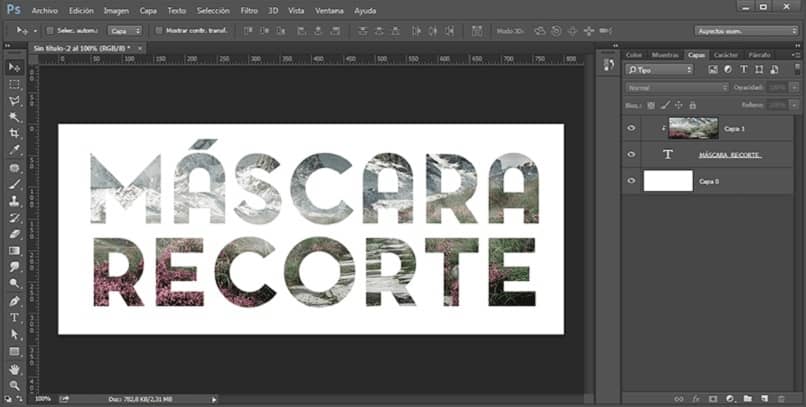Expand the Aspectos esen. workspace dropdown

[746, 31]
